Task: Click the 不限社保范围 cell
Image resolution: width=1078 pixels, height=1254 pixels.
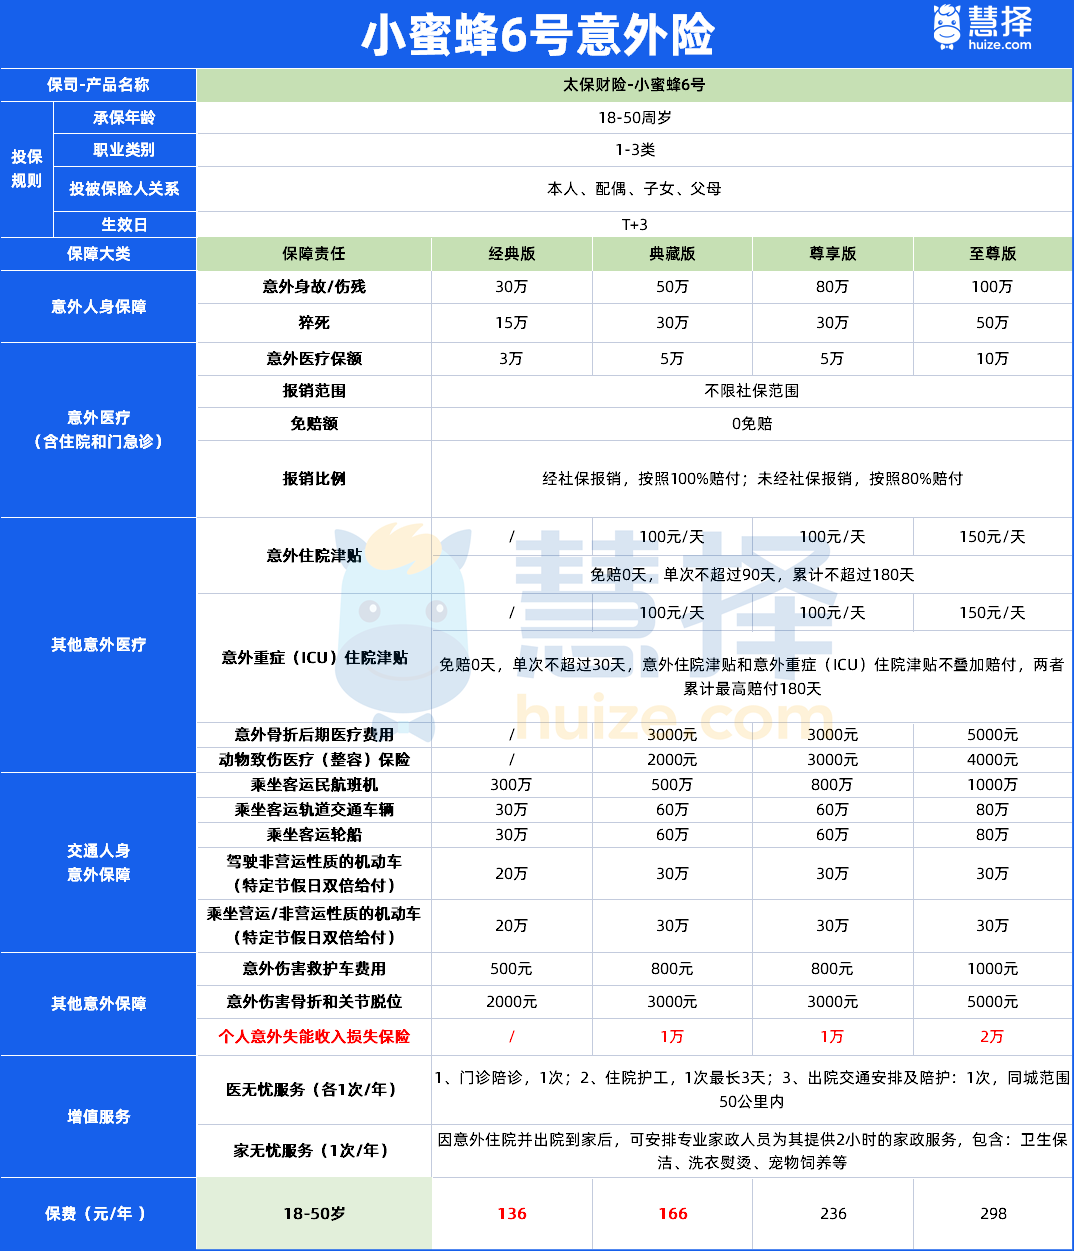Action: click(x=752, y=391)
